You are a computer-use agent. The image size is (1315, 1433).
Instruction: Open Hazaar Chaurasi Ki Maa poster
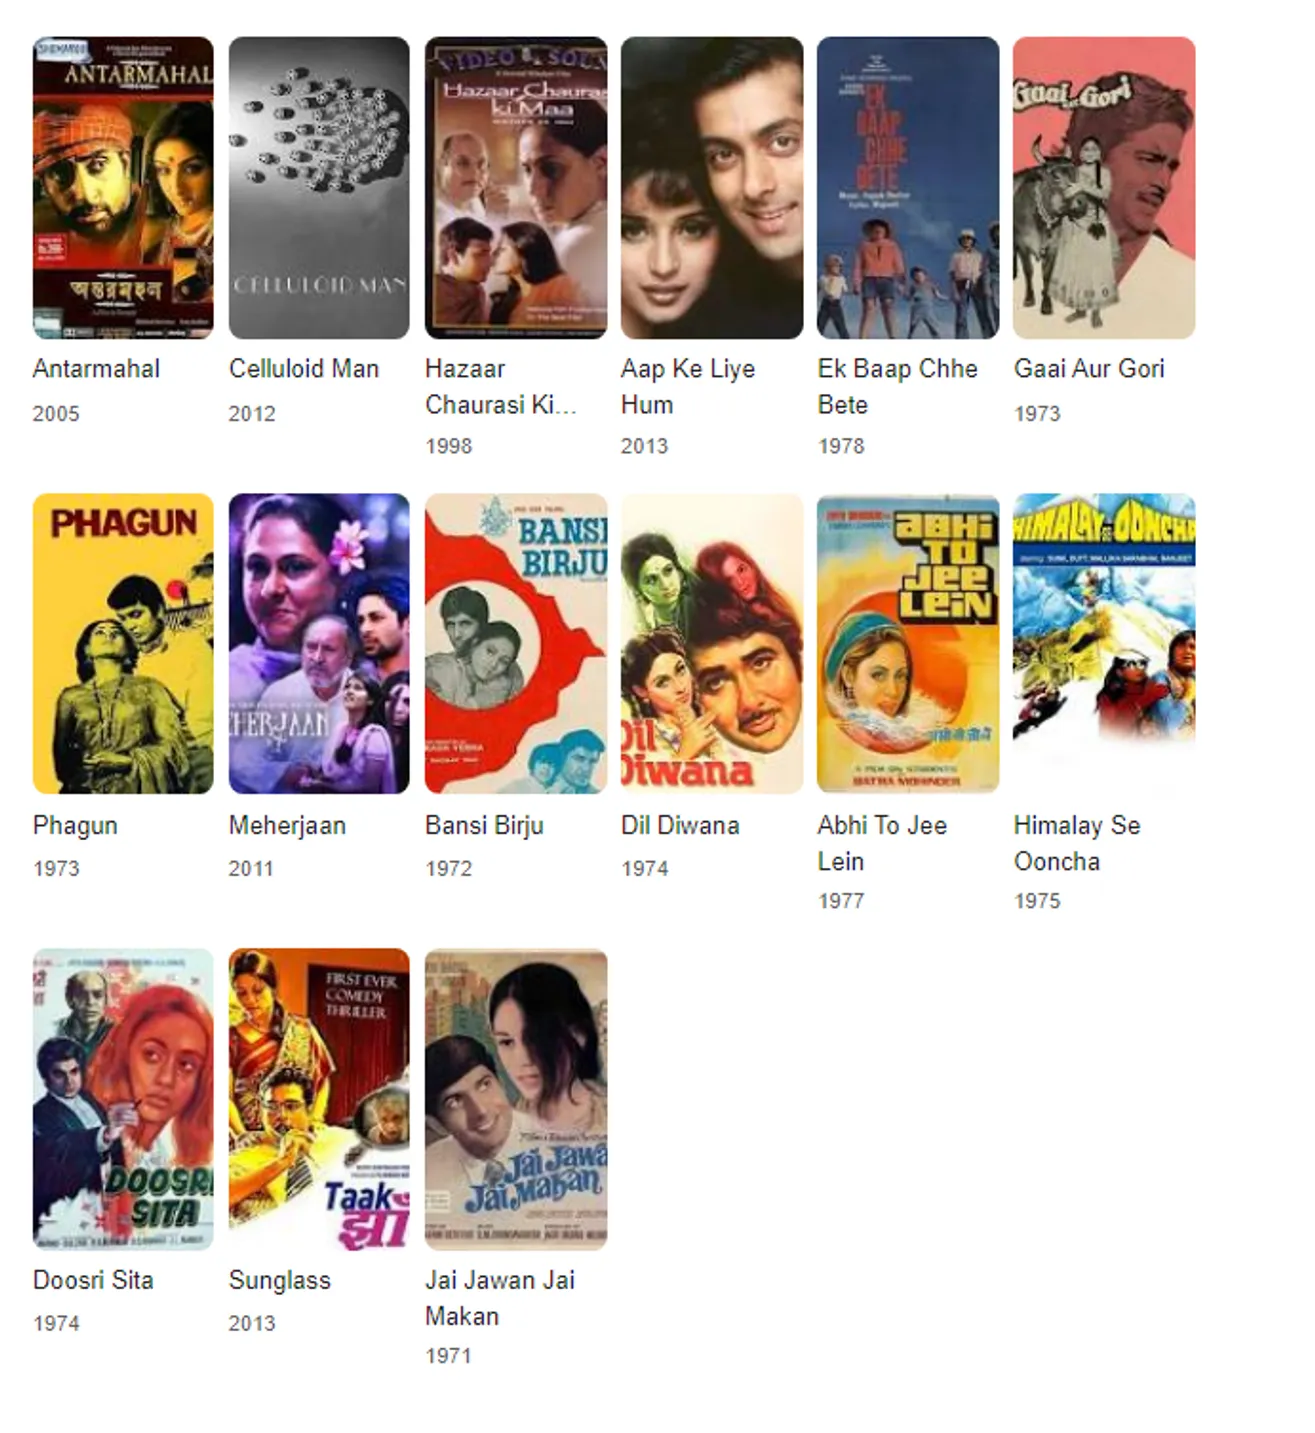point(516,188)
